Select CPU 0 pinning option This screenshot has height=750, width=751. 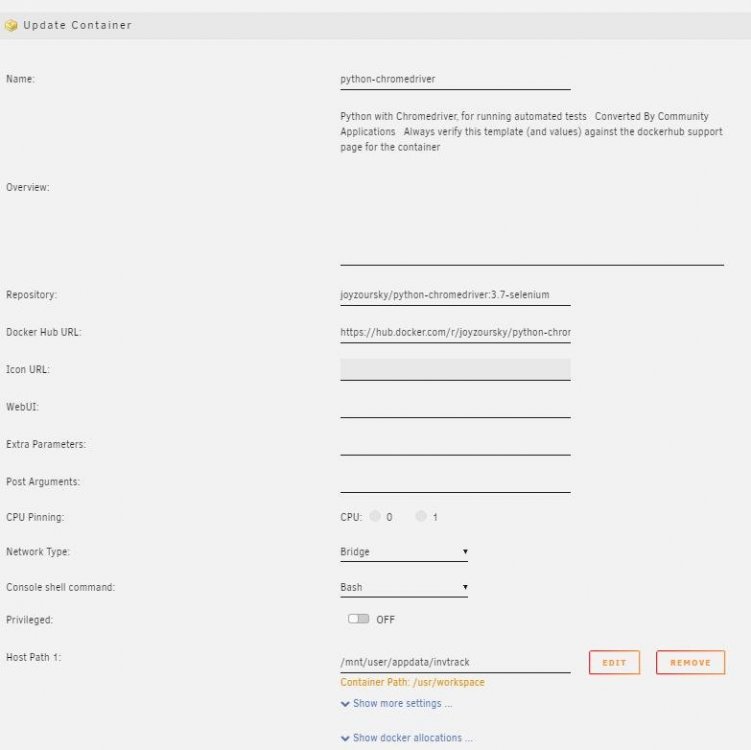click(375, 516)
